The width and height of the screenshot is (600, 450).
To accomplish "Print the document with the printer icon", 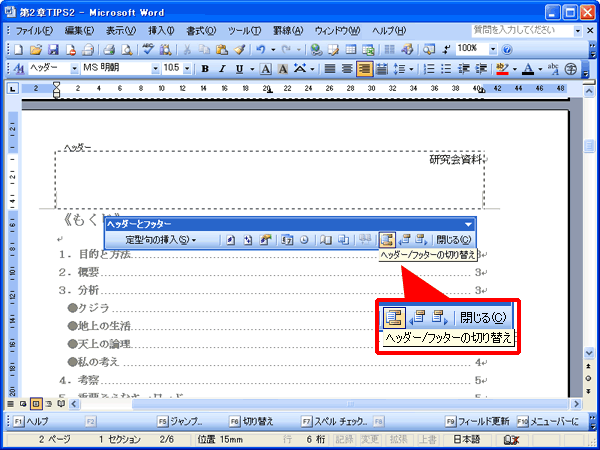I will point(109,49).
